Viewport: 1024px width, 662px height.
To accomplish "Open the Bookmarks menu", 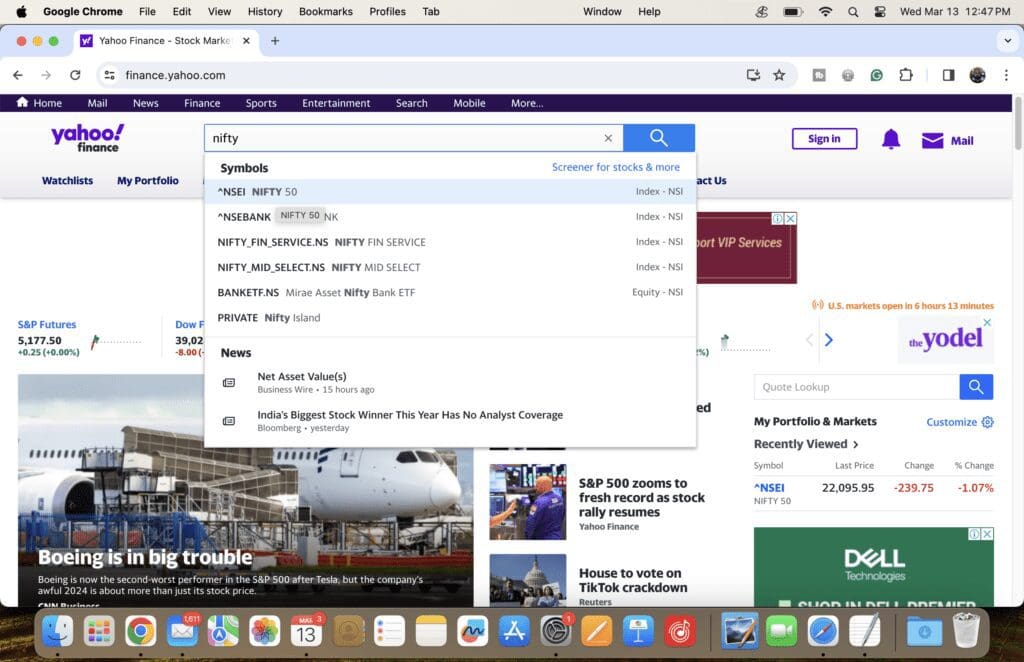I will [326, 12].
